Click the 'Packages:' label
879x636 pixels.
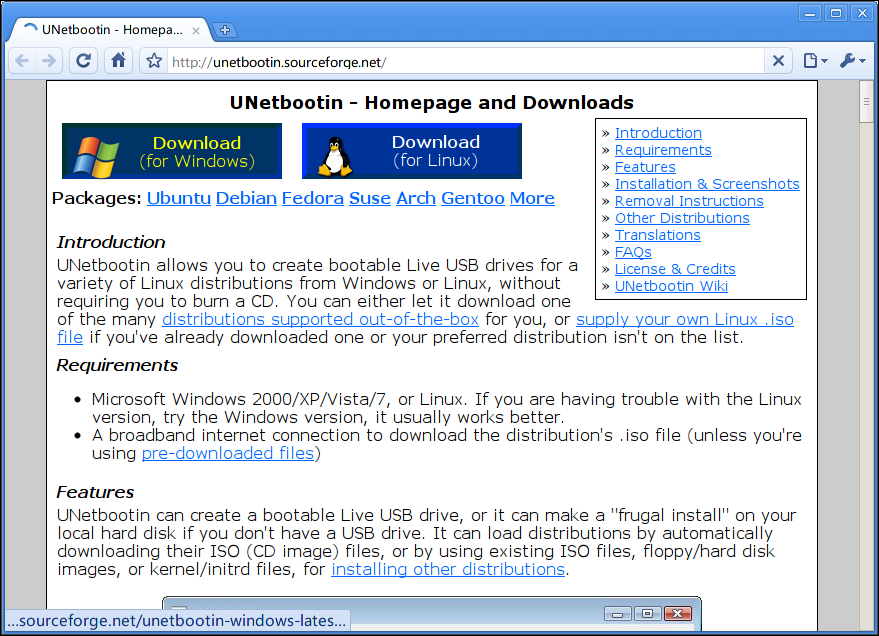[x=96, y=198]
